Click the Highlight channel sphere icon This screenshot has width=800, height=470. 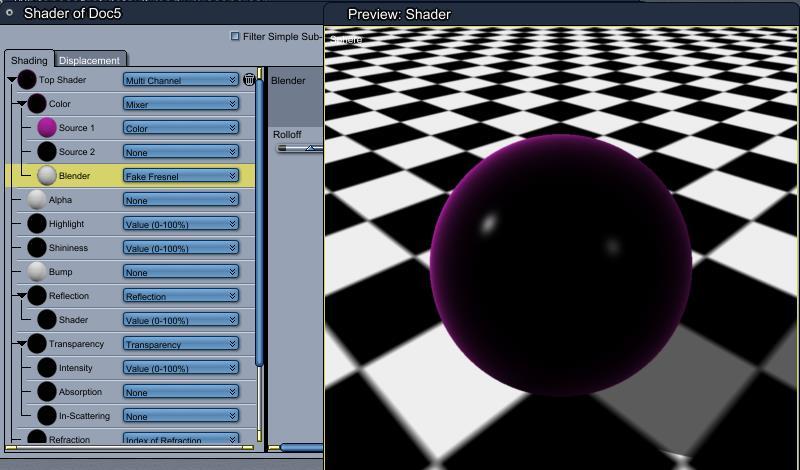point(37,224)
